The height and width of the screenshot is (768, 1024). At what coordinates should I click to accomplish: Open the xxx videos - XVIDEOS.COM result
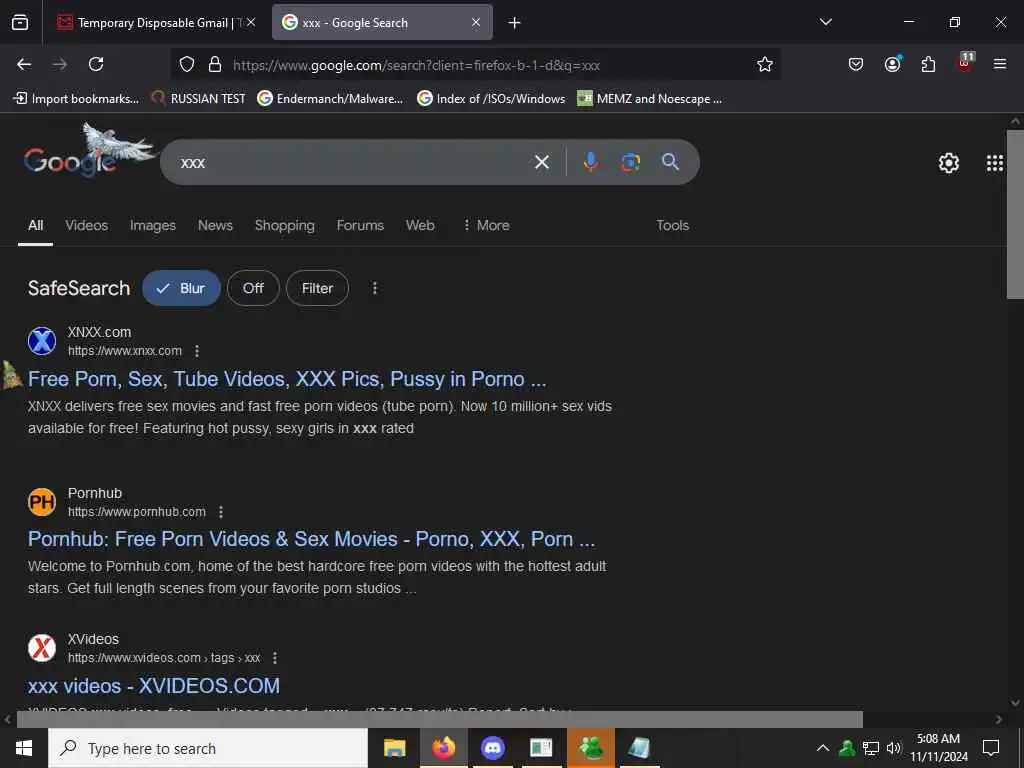coord(154,686)
